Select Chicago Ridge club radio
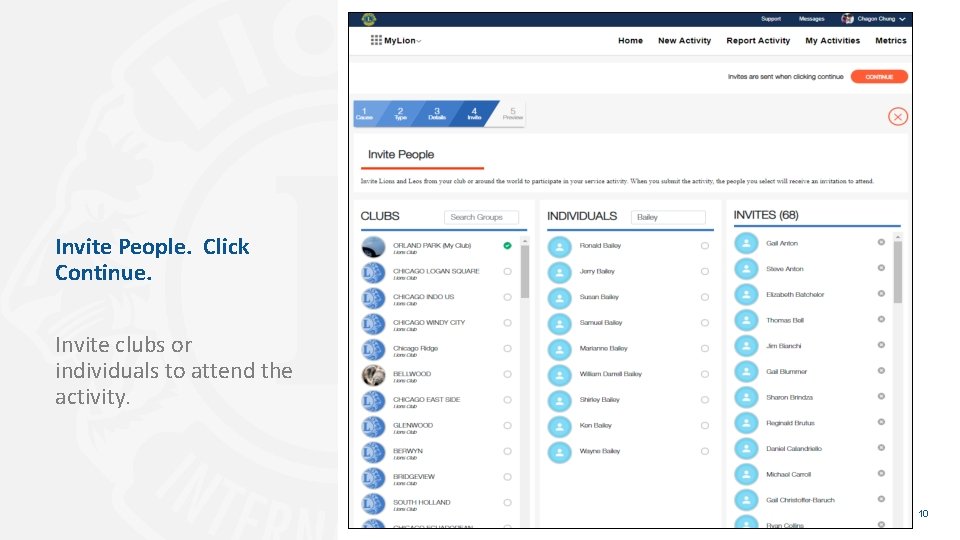960x540 pixels. pyautogui.click(x=508, y=348)
